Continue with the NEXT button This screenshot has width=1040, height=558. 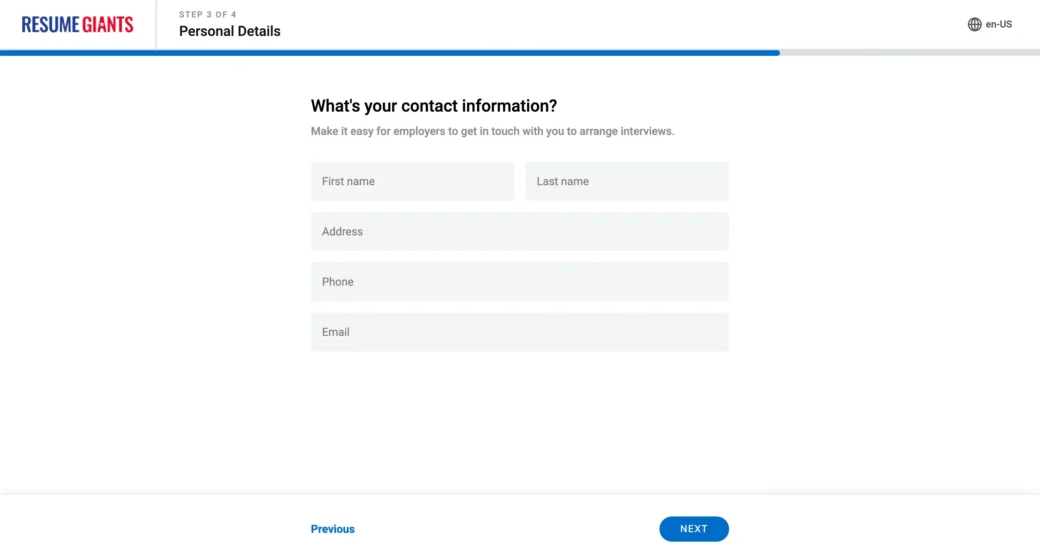(694, 529)
